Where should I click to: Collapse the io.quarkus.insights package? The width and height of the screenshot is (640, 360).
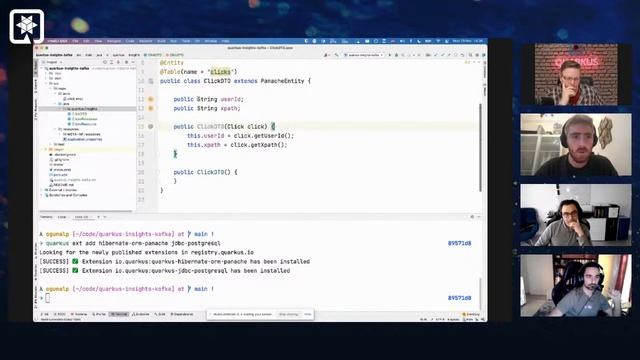point(61,109)
